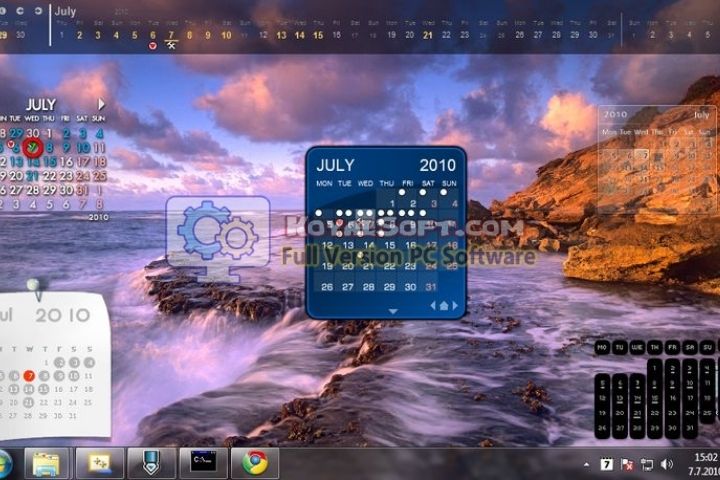The width and height of the screenshot is (720, 480).
Task: Open the Command Prompt taskbar icon
Action: point(203,464)
